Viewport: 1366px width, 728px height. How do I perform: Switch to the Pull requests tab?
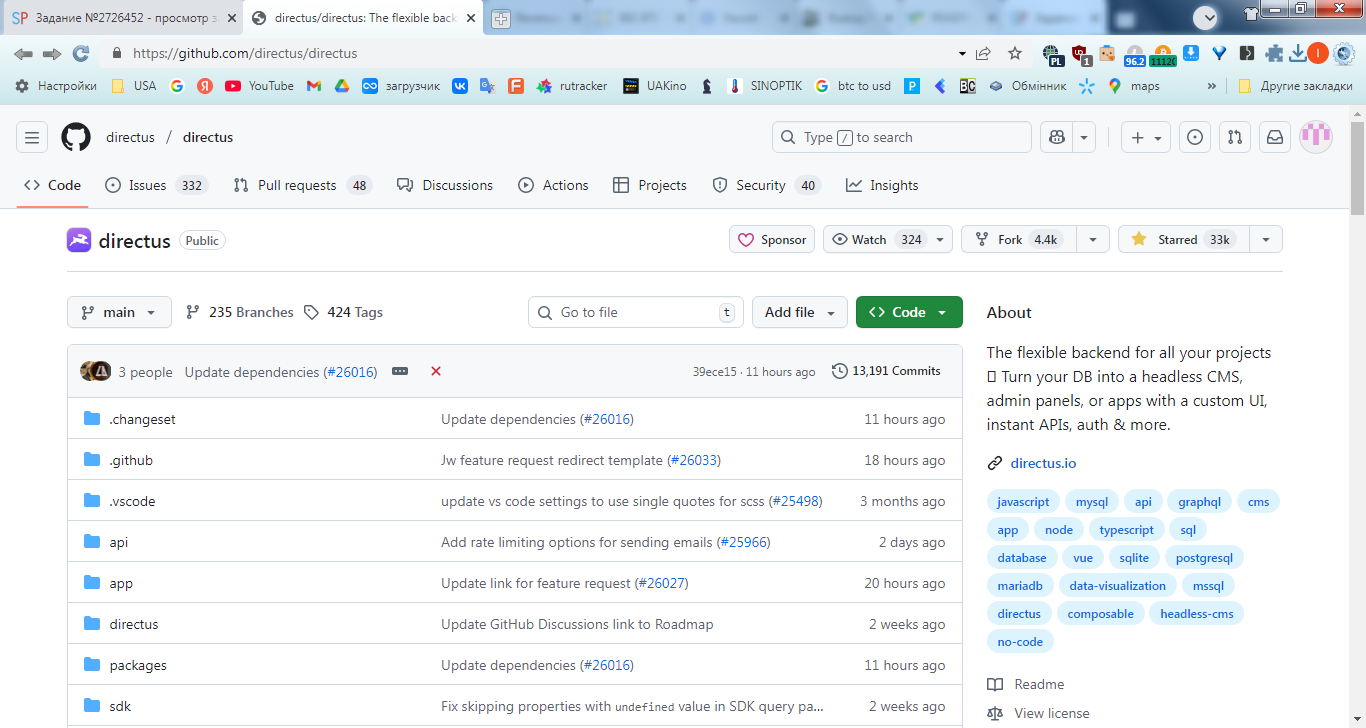[302, 185]
